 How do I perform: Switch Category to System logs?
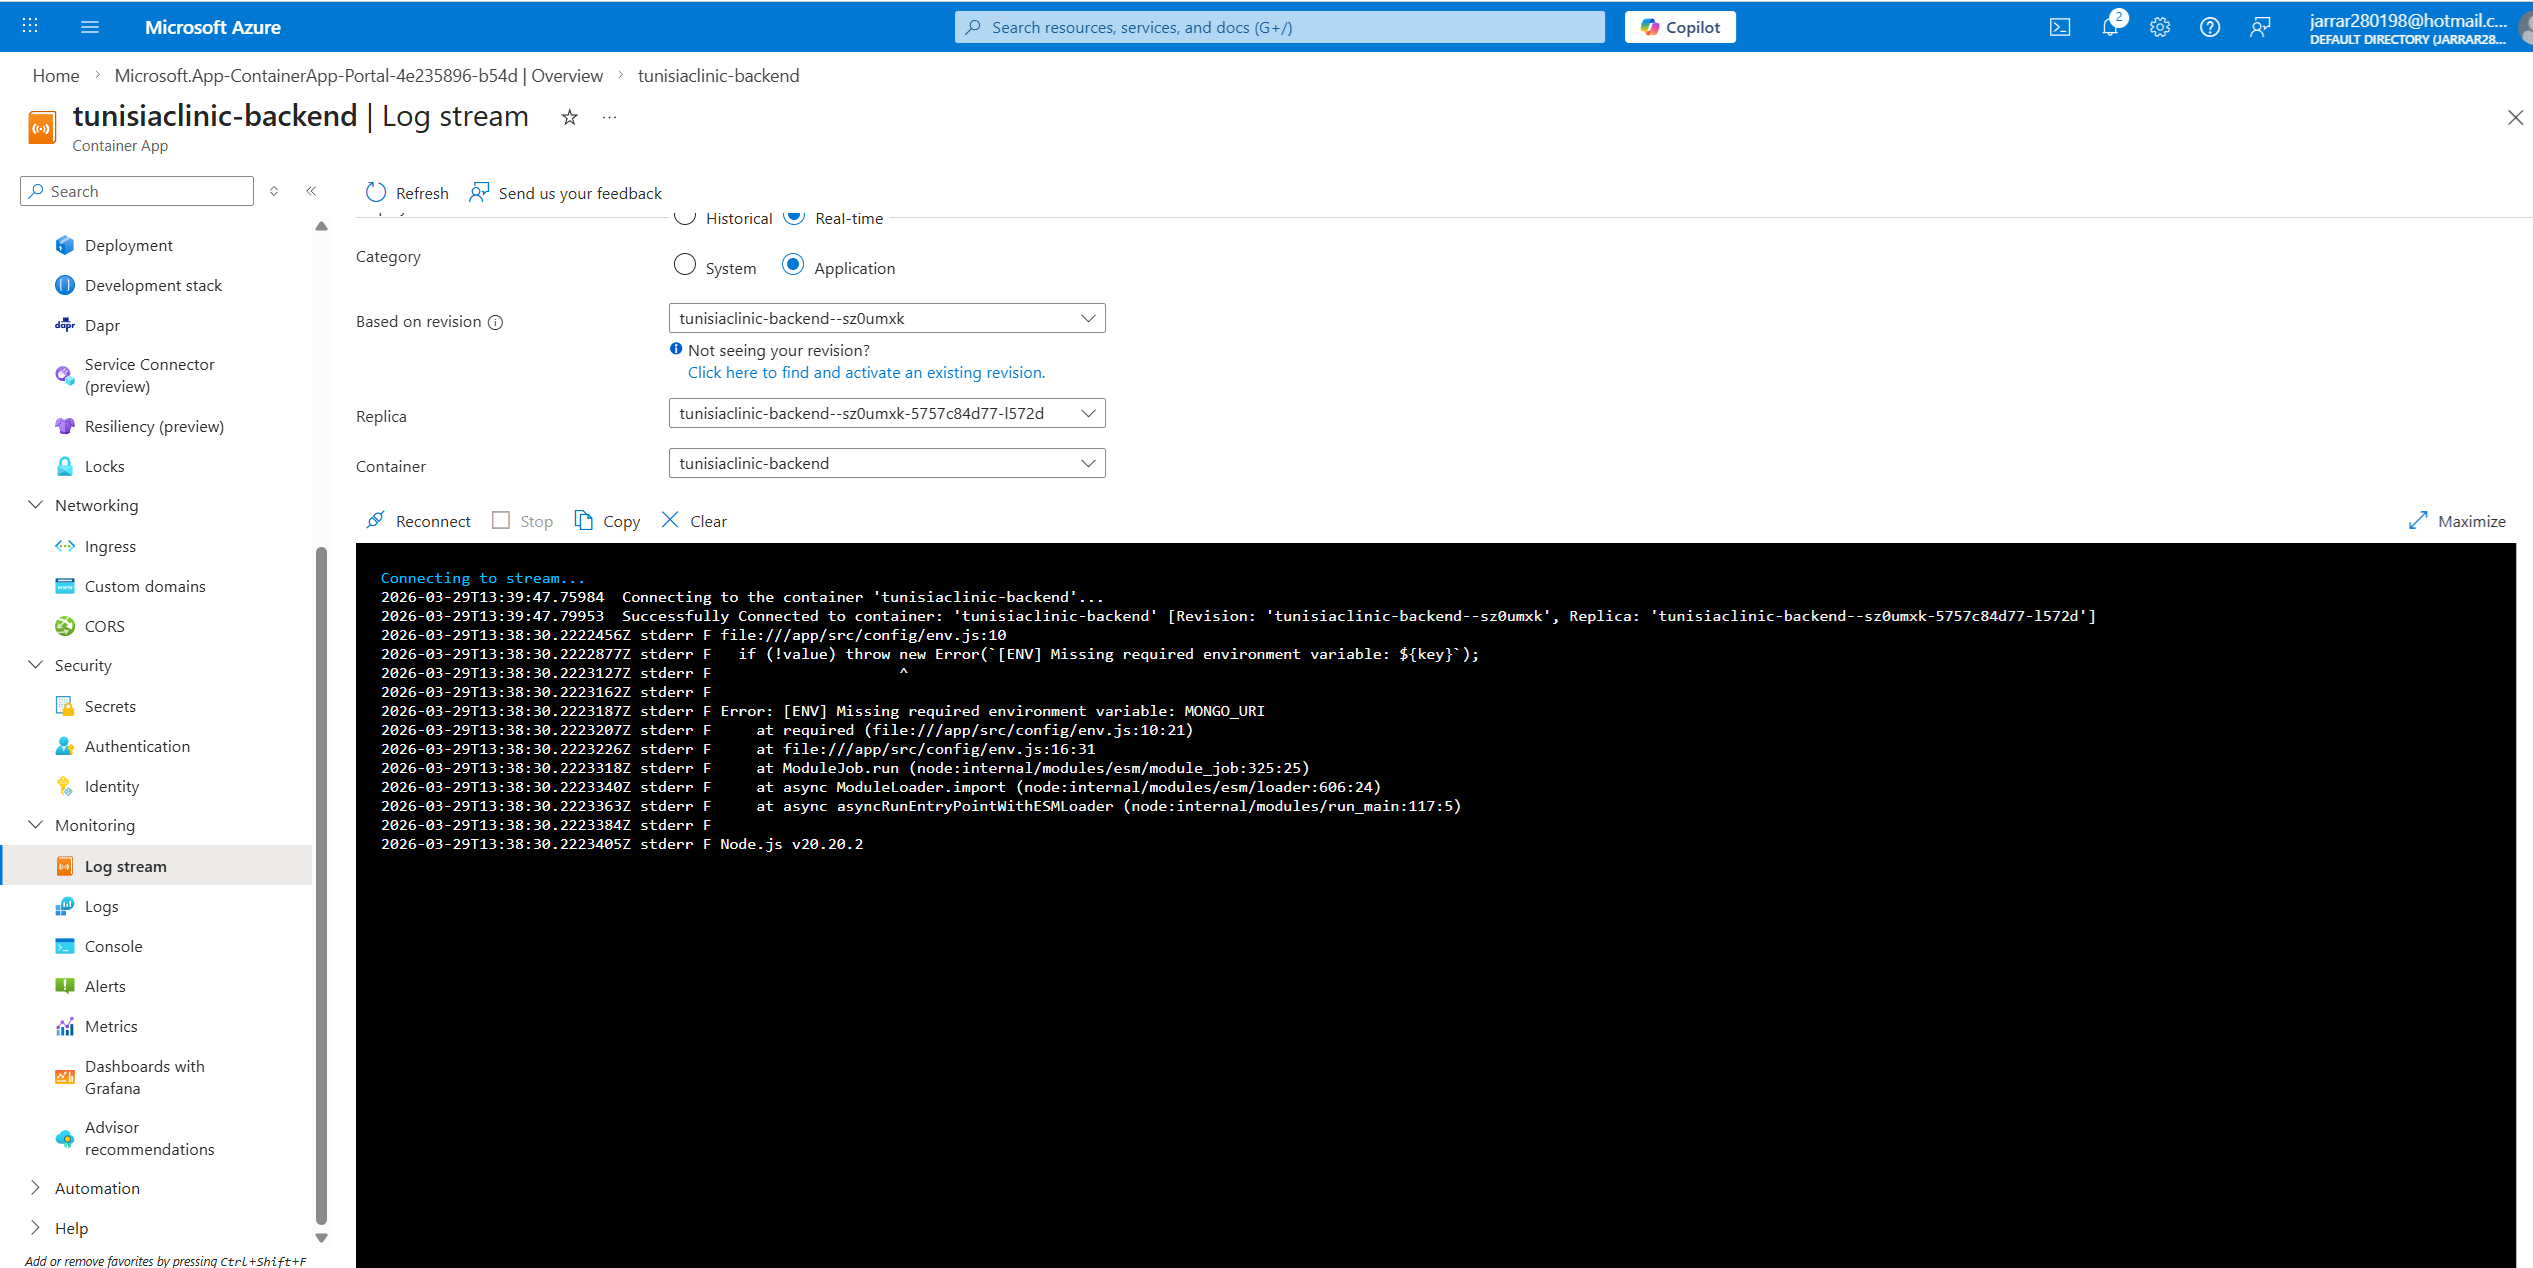[x=685, y=265]
